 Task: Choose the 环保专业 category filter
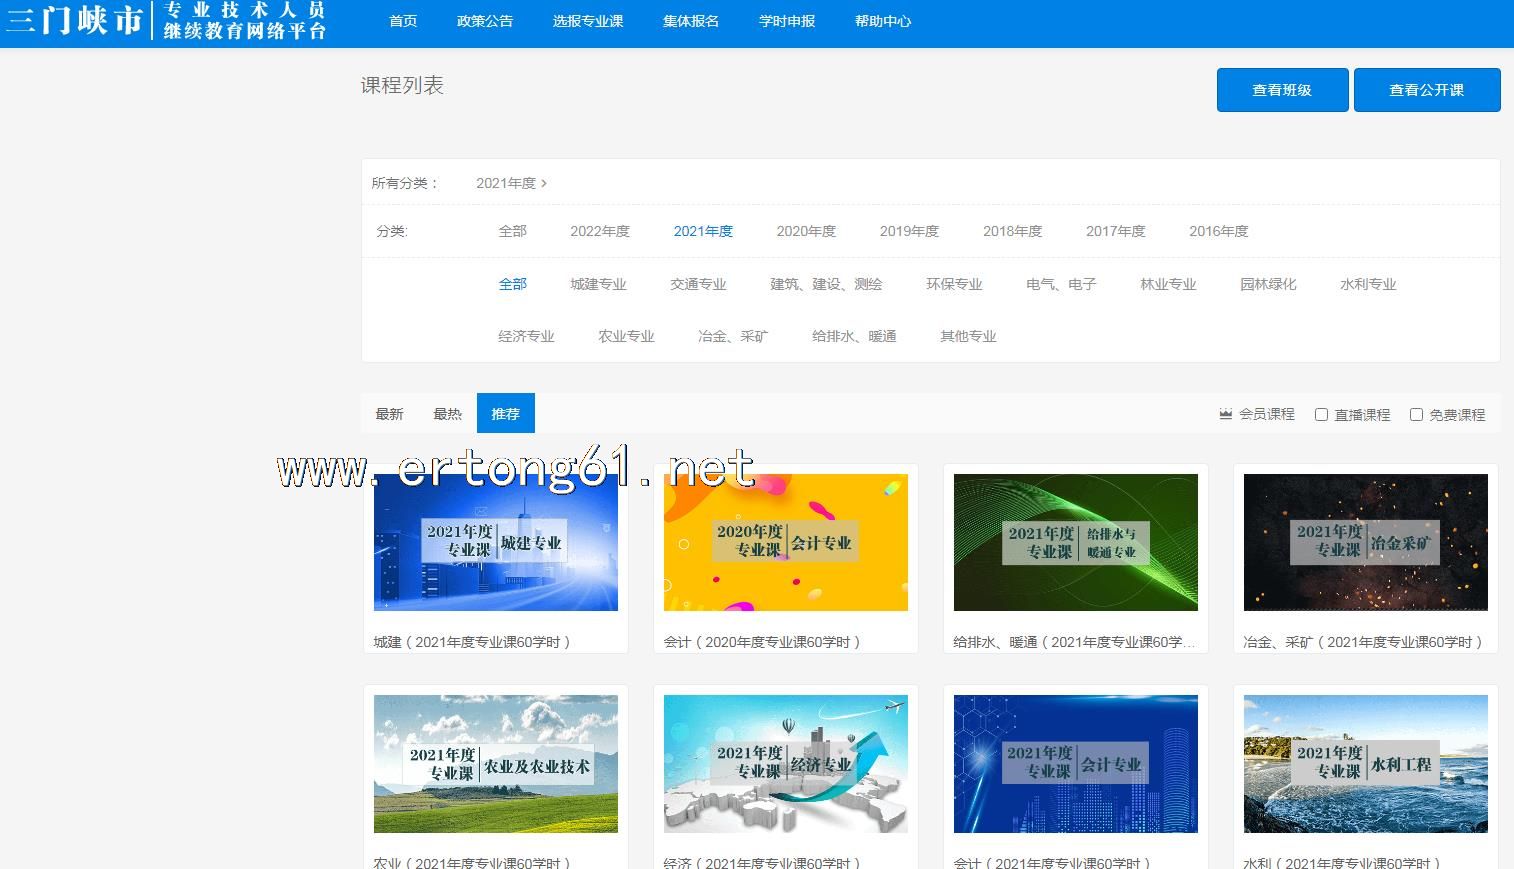click(x=953, y=284)
